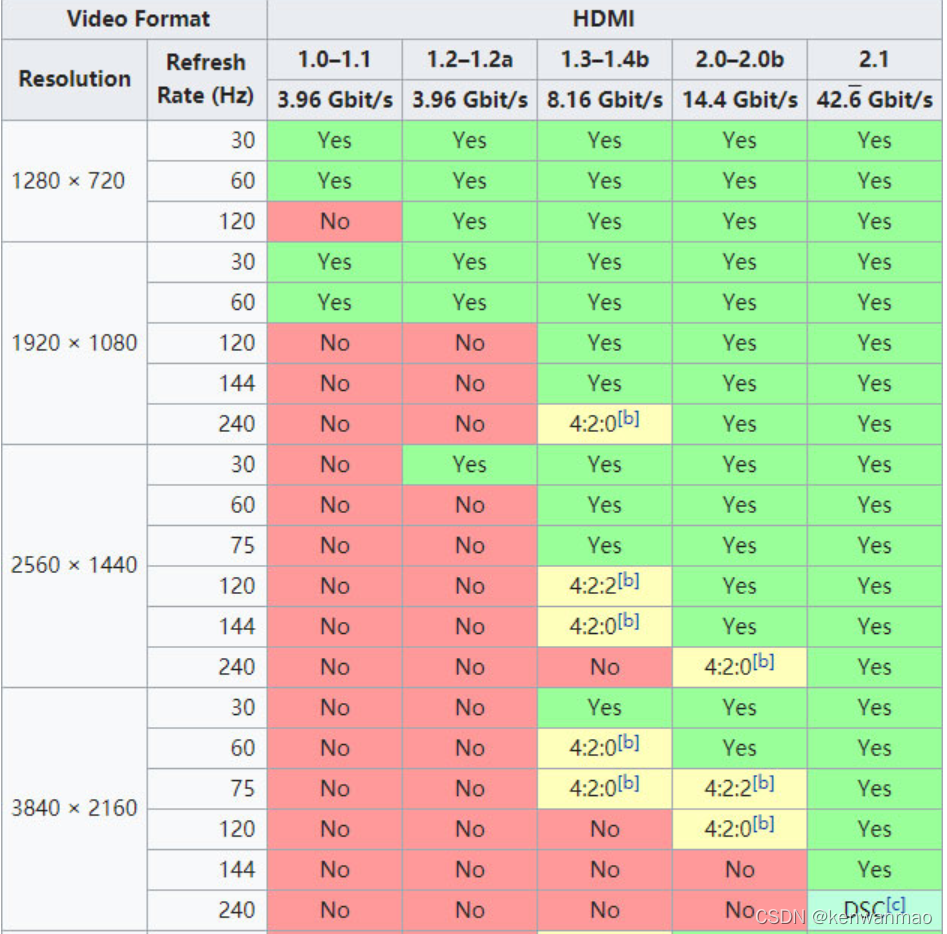Viewport: 947px width, 934px height.
Task: Click the DSC [c] footnote link
Action: (896, 904)
